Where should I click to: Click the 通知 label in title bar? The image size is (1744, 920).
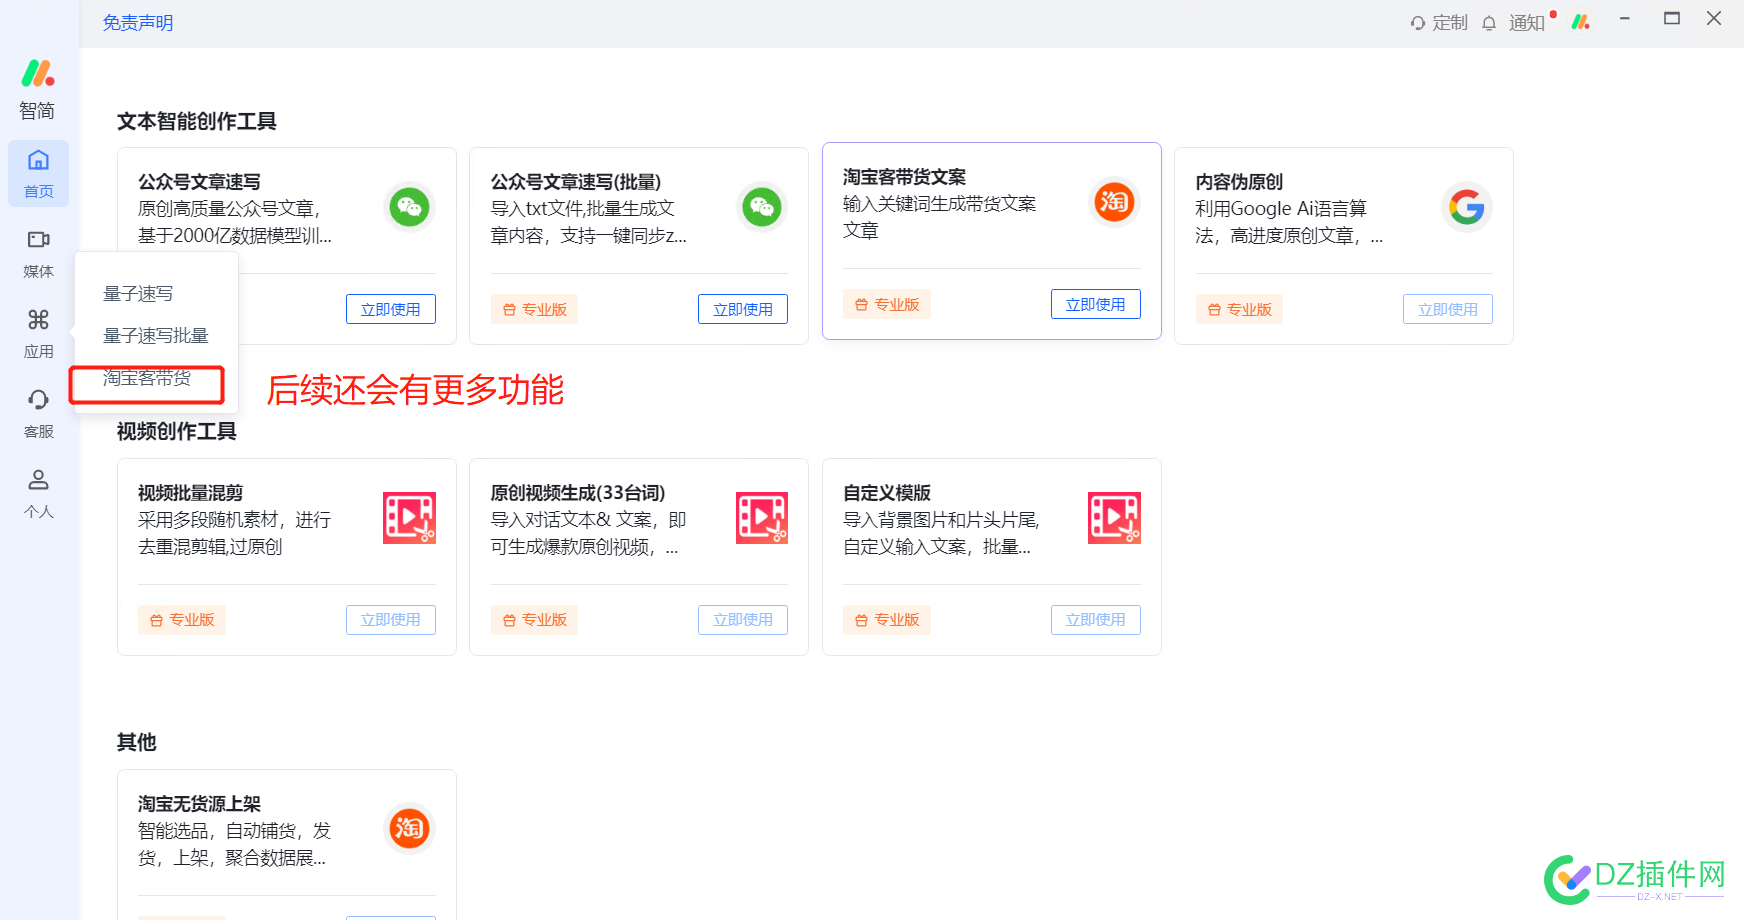click(x=1527, y=23)
